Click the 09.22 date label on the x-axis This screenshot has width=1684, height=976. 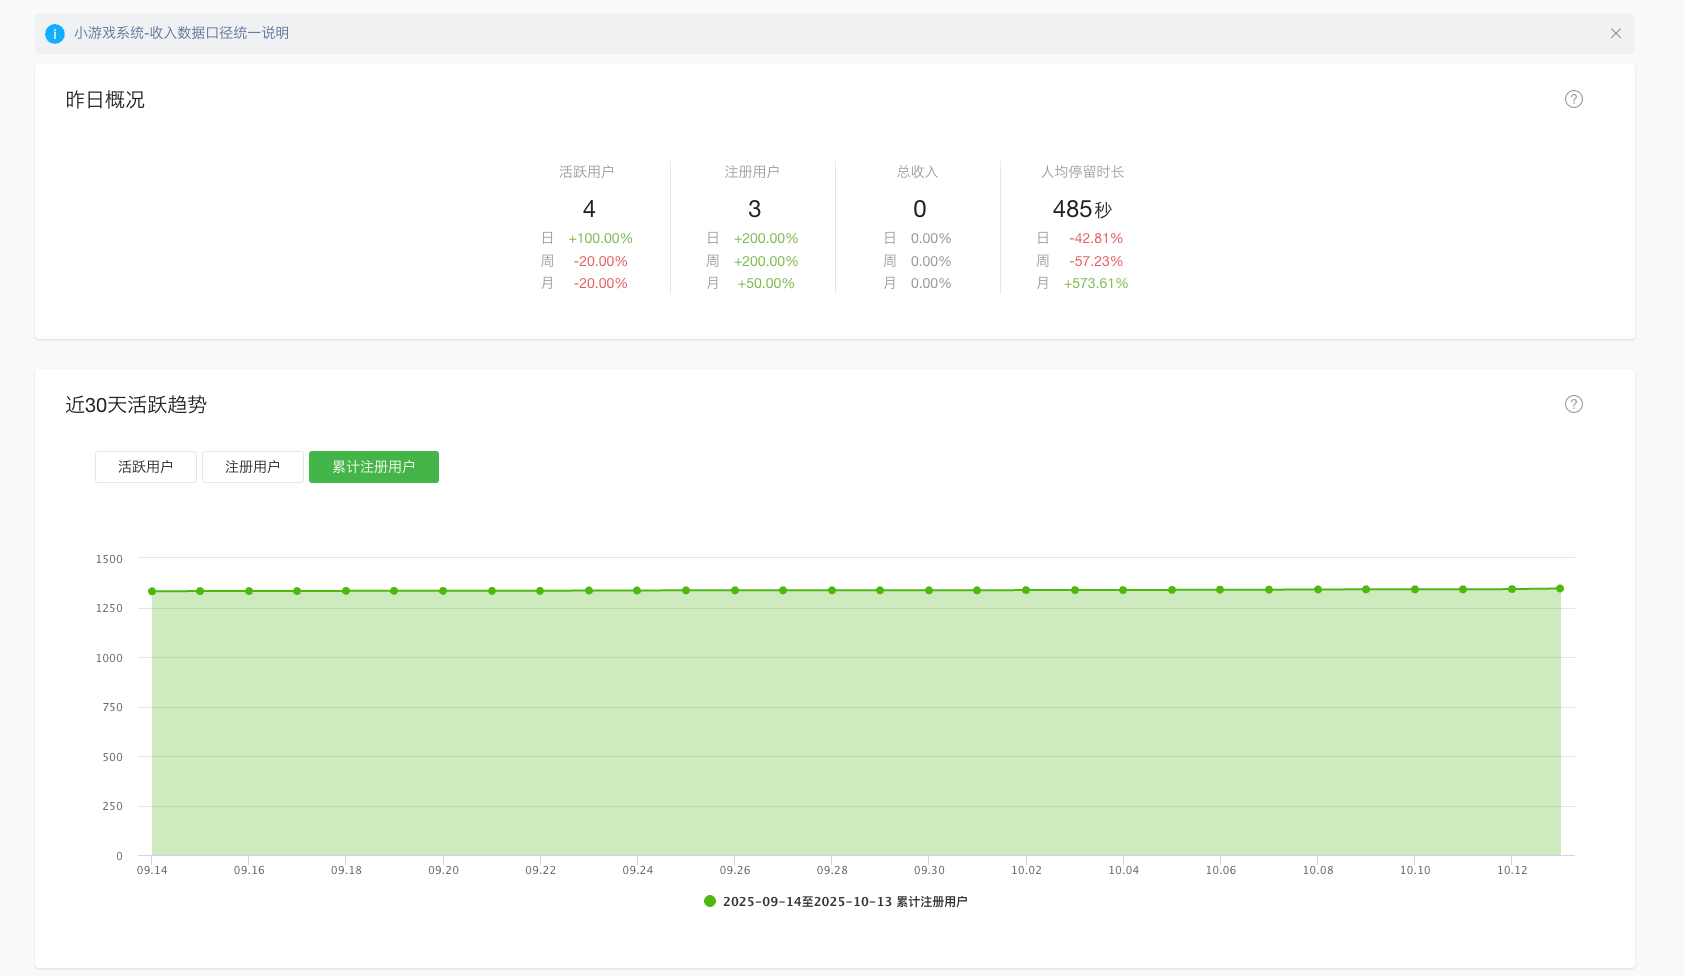[x=541, y=870]
